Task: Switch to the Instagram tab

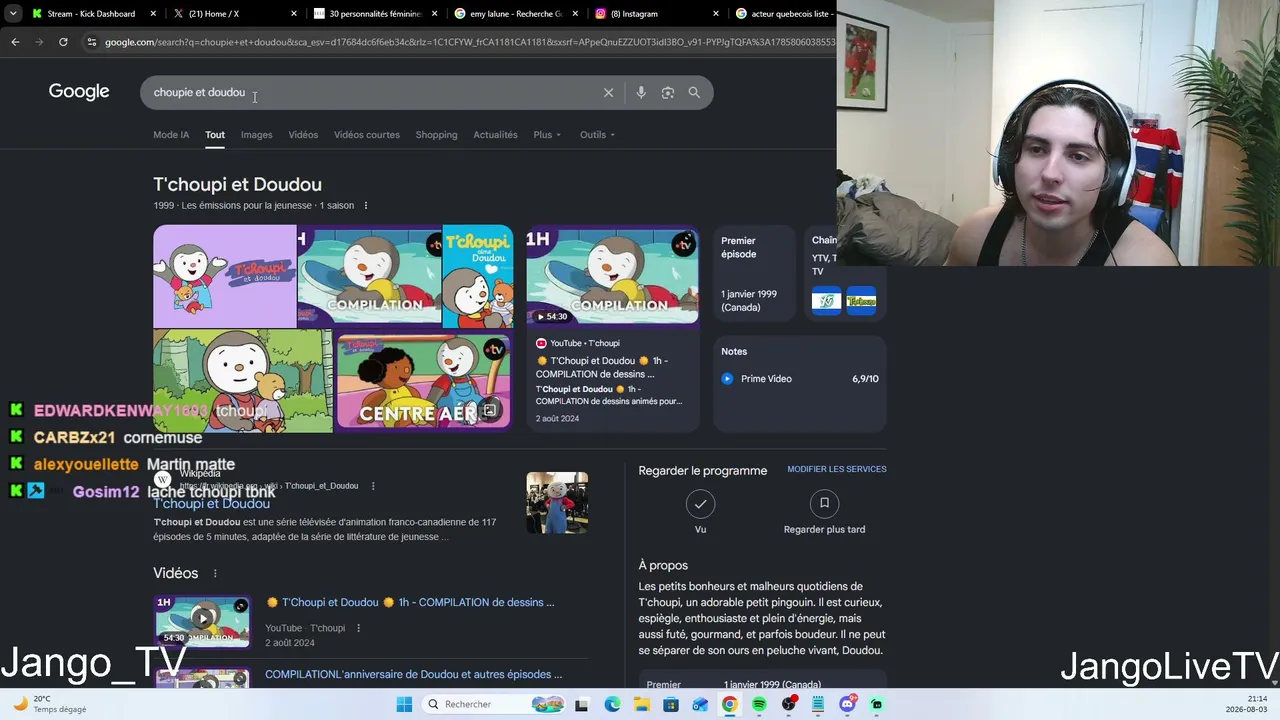Action: point(657,14)
